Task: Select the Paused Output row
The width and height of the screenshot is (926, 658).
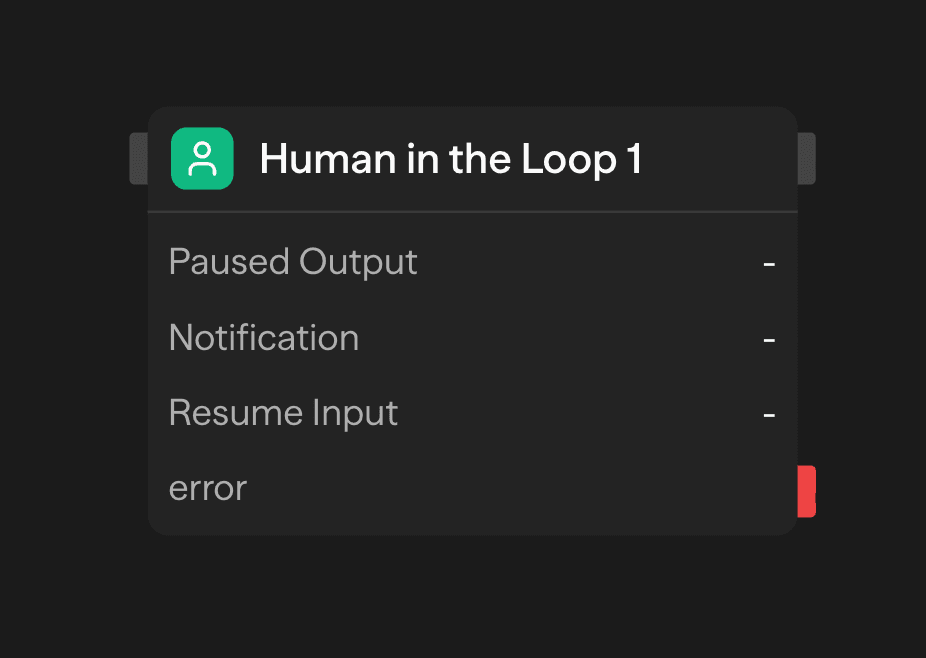Action: click(x=293, y=262)
